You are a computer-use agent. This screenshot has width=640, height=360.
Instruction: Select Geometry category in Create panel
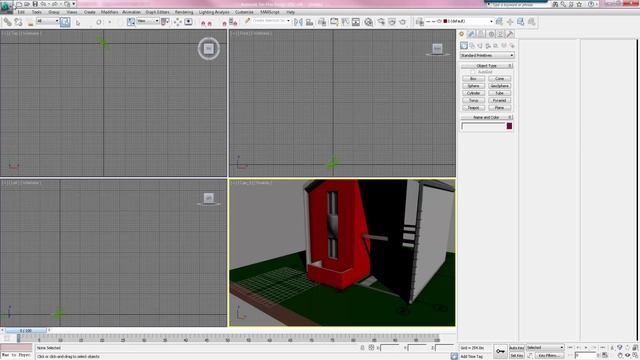click(464, 46)
